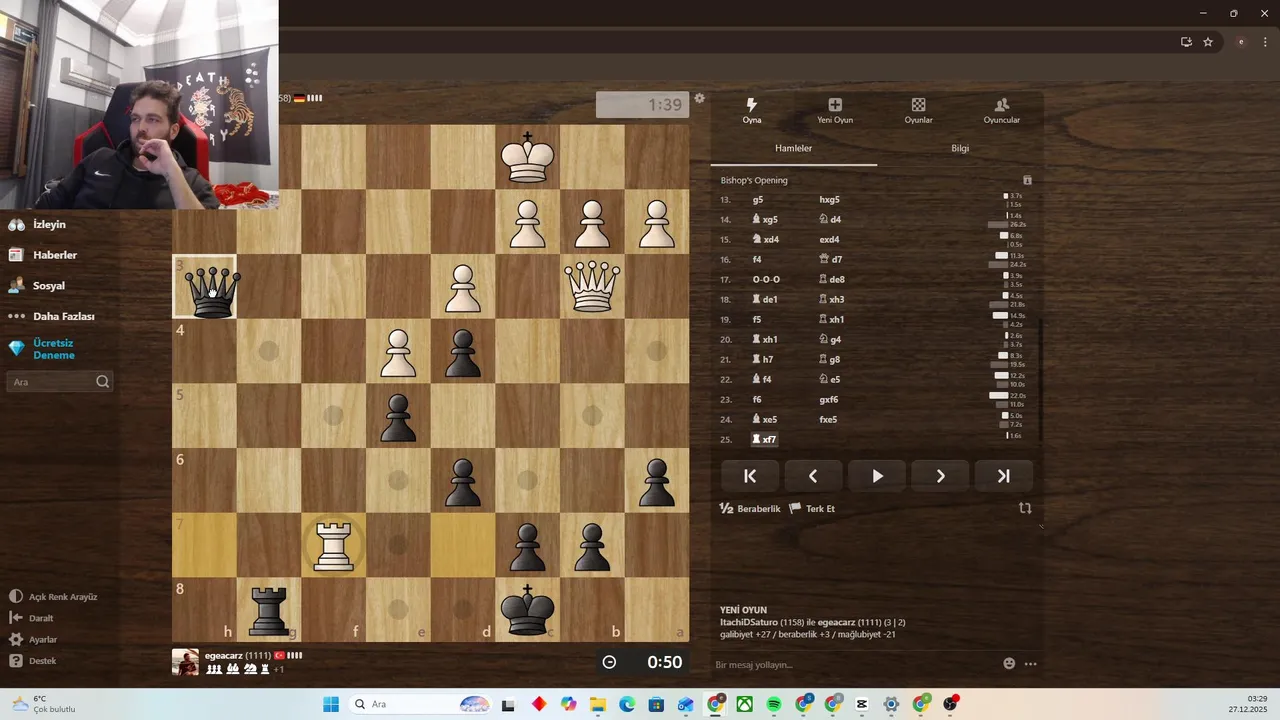The image size is (1280, 720).
Task: Play through the moves automatically
Action: tap(877, 476)
